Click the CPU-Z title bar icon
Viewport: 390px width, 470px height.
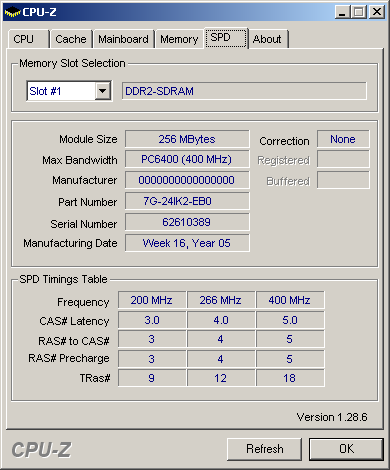click(12, 12)
